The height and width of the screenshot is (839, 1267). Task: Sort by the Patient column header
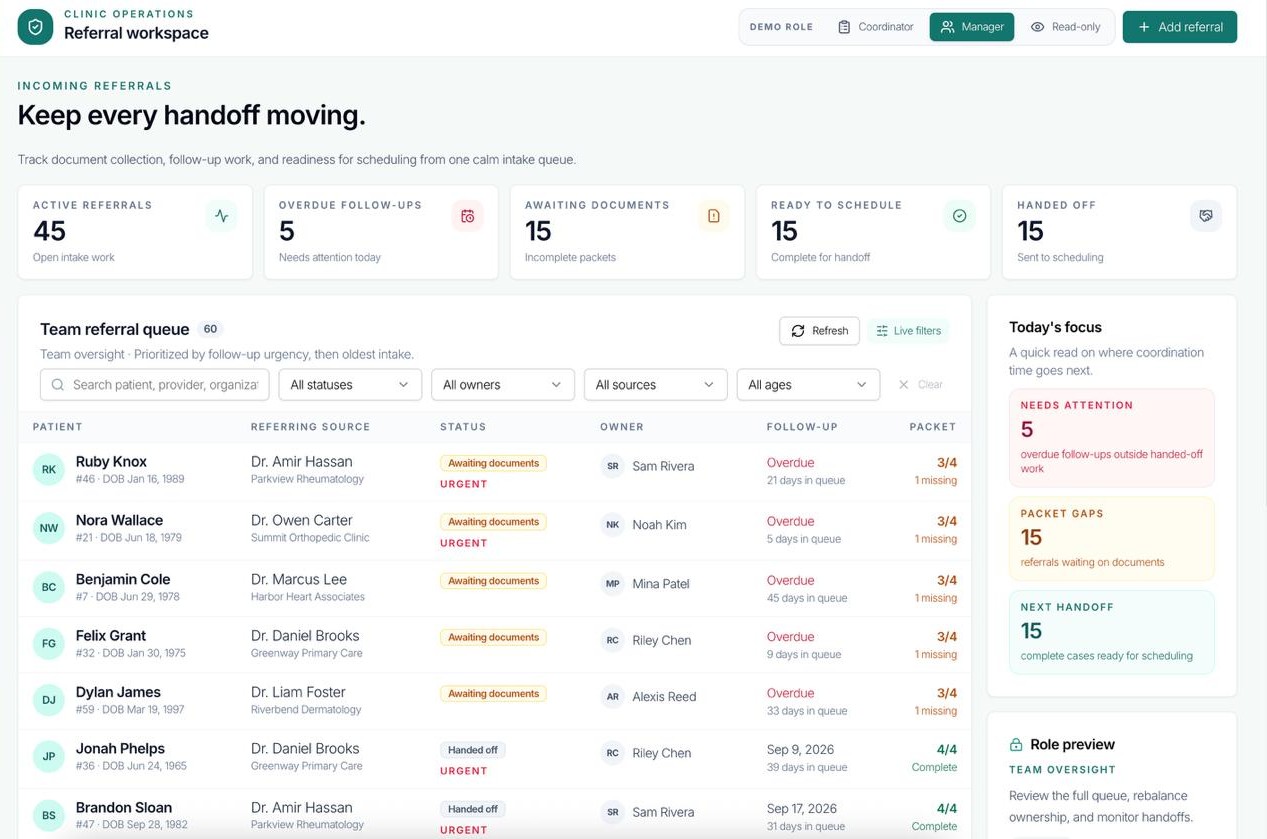click(58, 427)
